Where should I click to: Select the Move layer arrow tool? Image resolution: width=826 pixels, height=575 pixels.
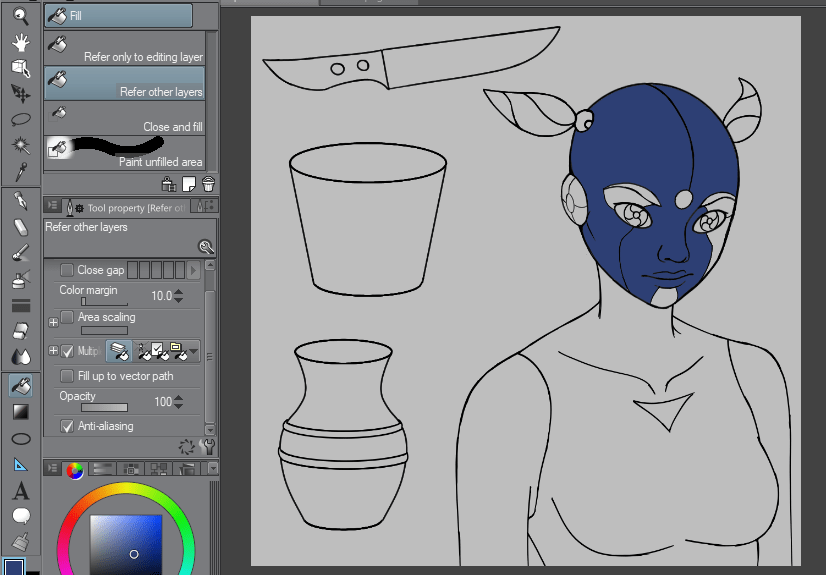coord(21,94)
